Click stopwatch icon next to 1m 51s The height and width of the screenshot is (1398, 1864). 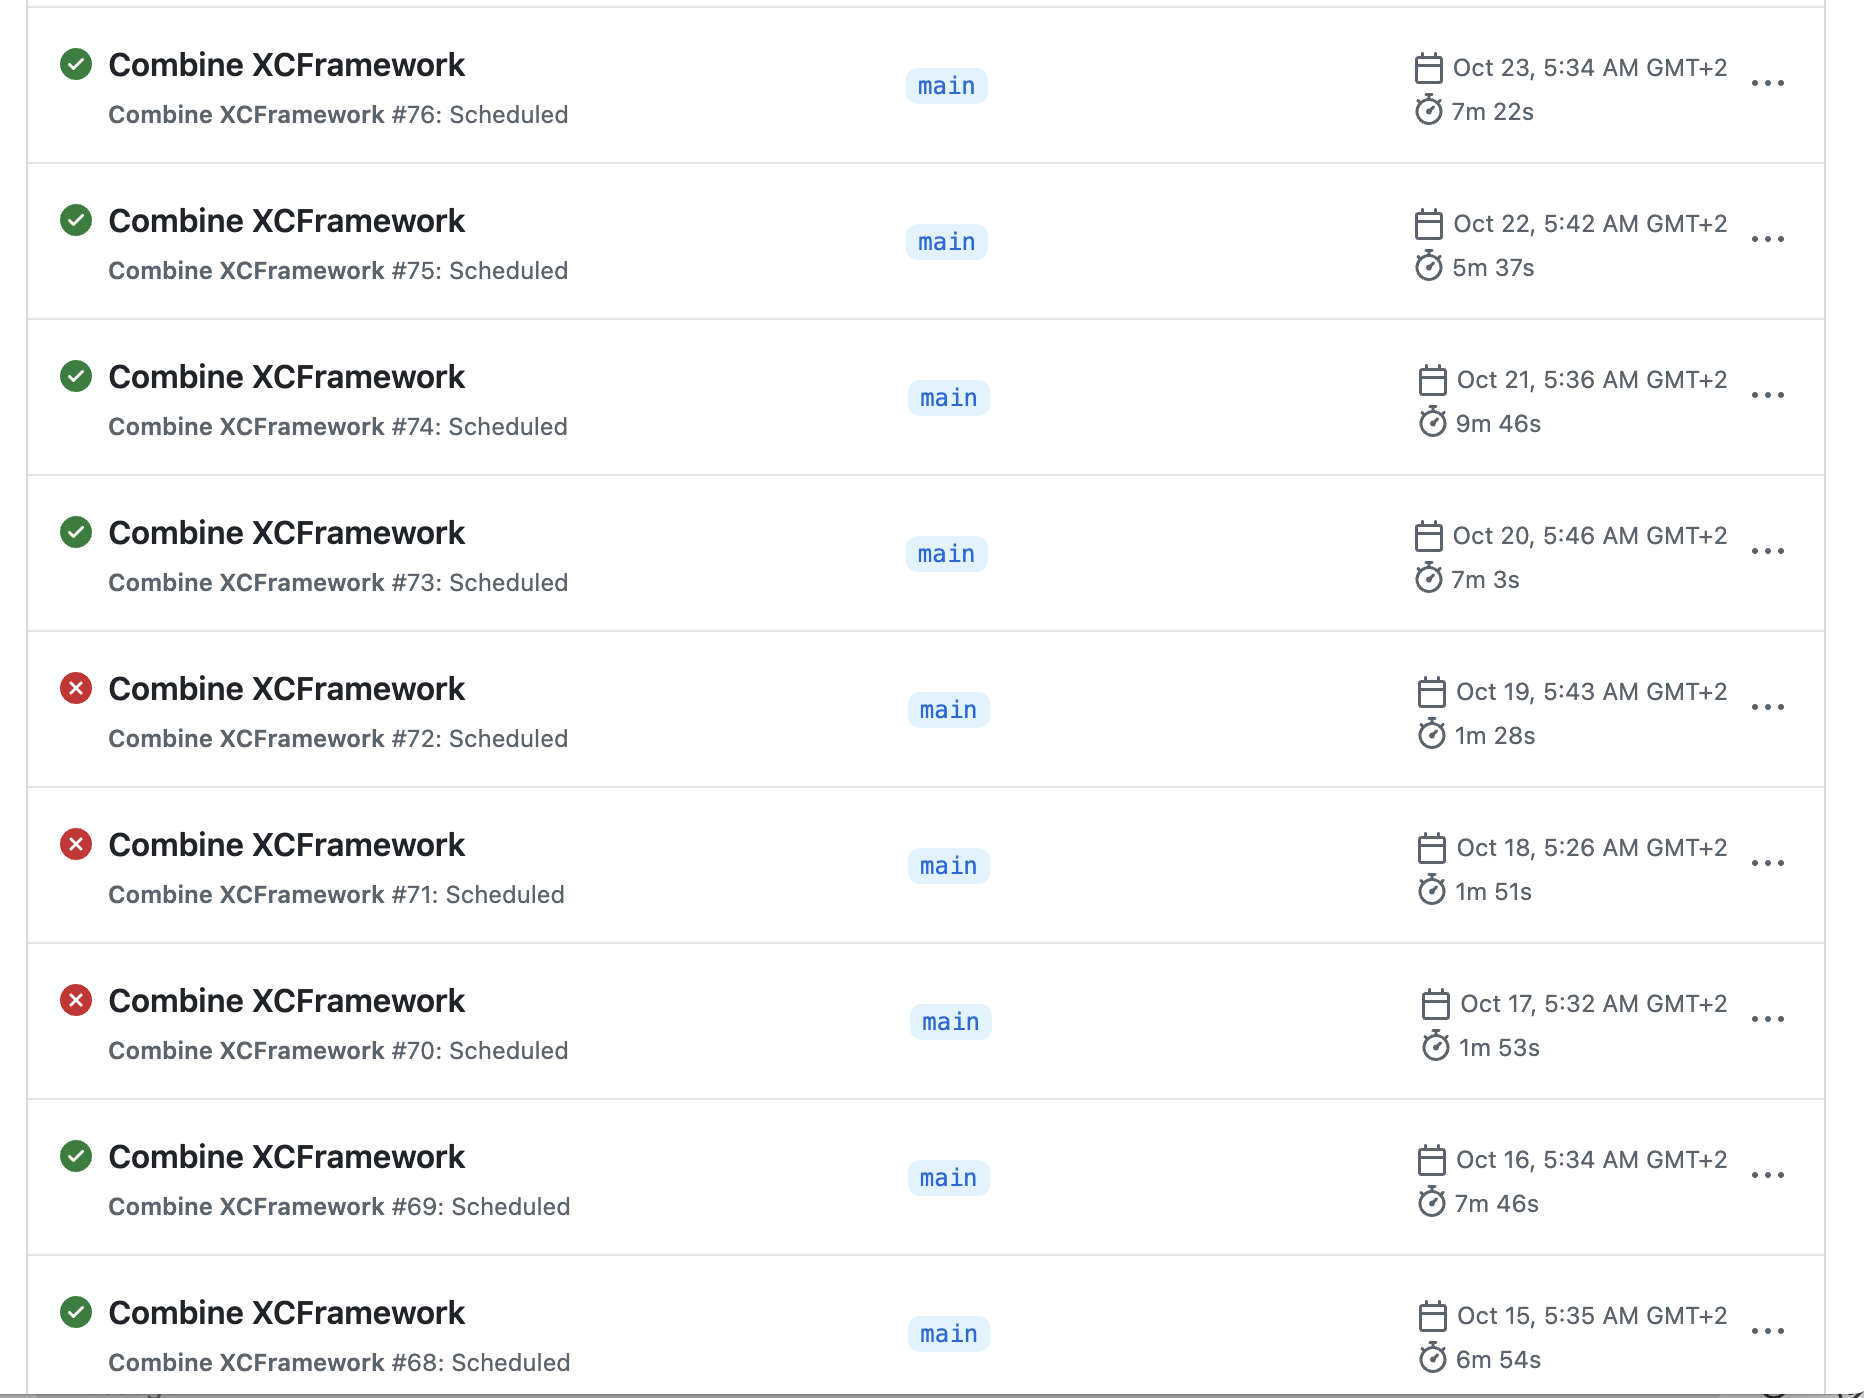(x=1431, y=891)
